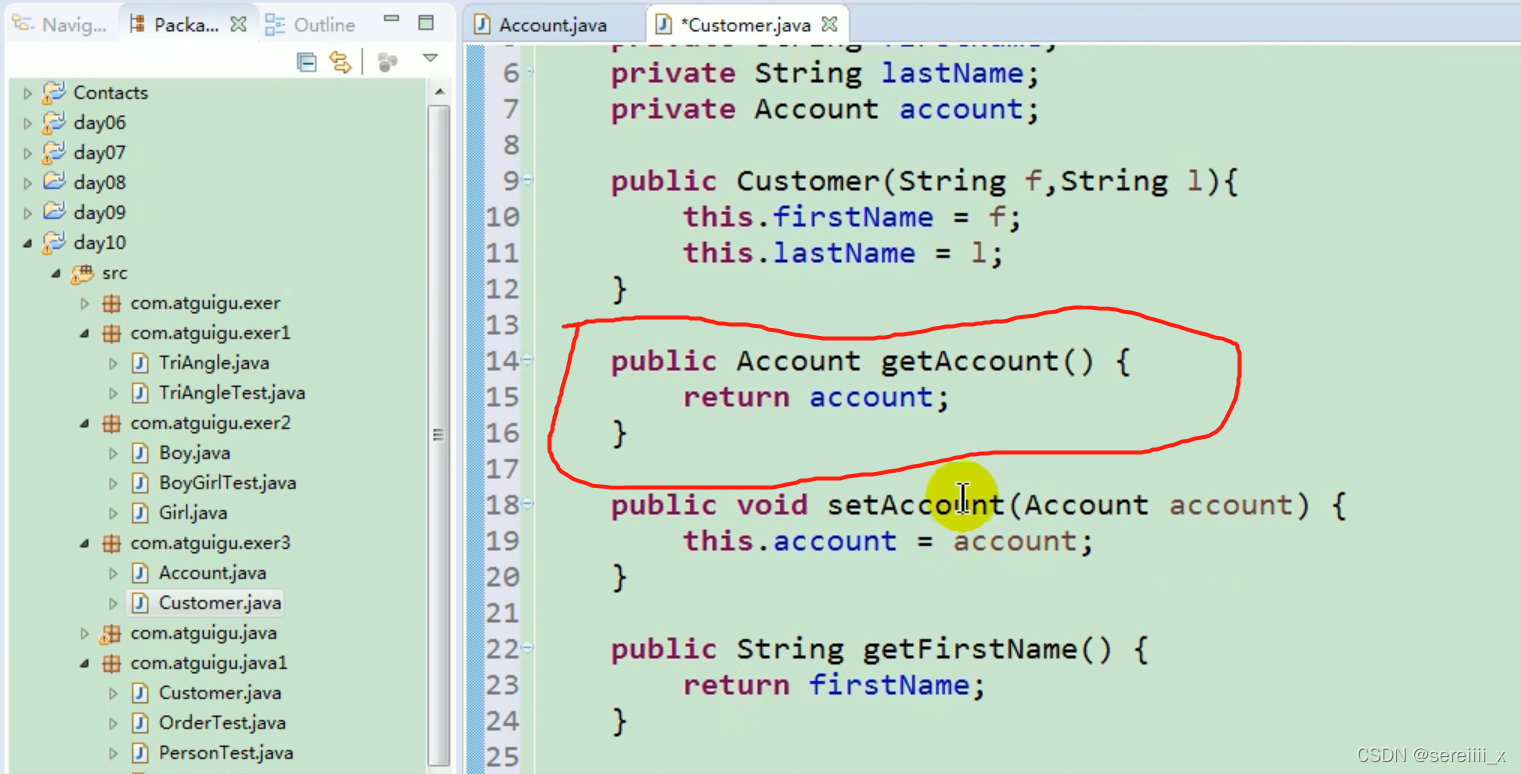Fold the getFirstName method at line 22

pos(529,649)
